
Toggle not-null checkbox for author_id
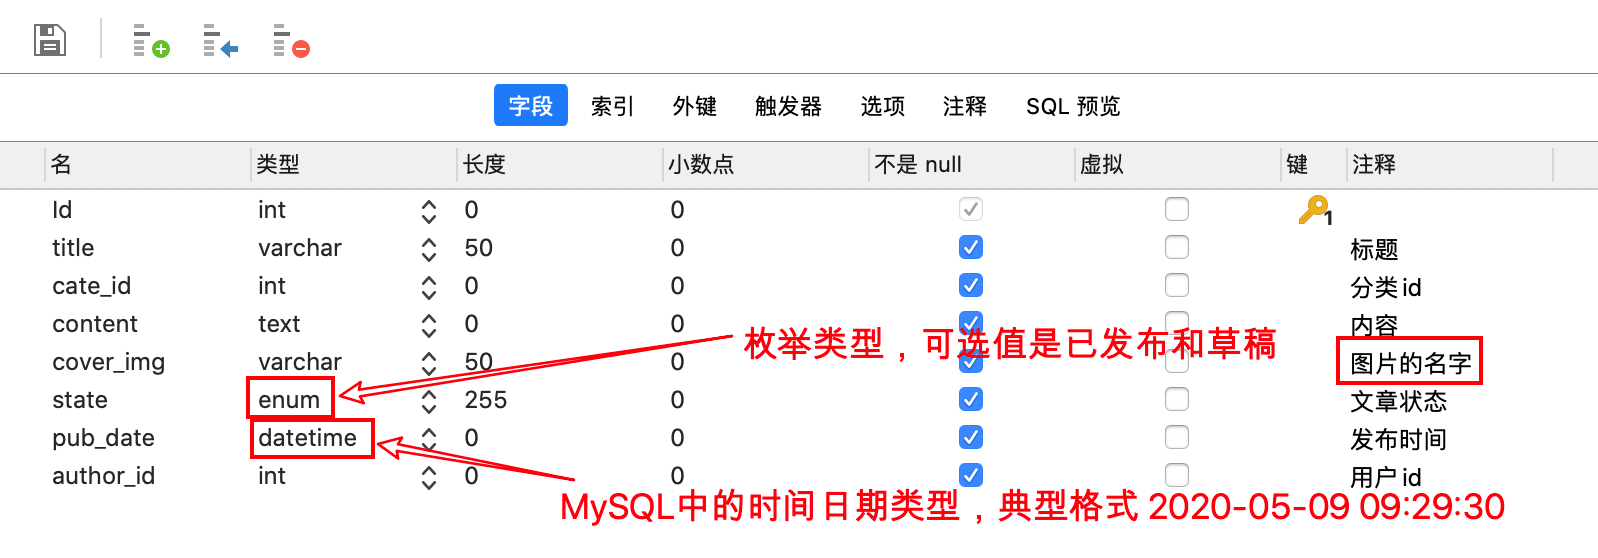pyautogui.click(x=971, y=475)
